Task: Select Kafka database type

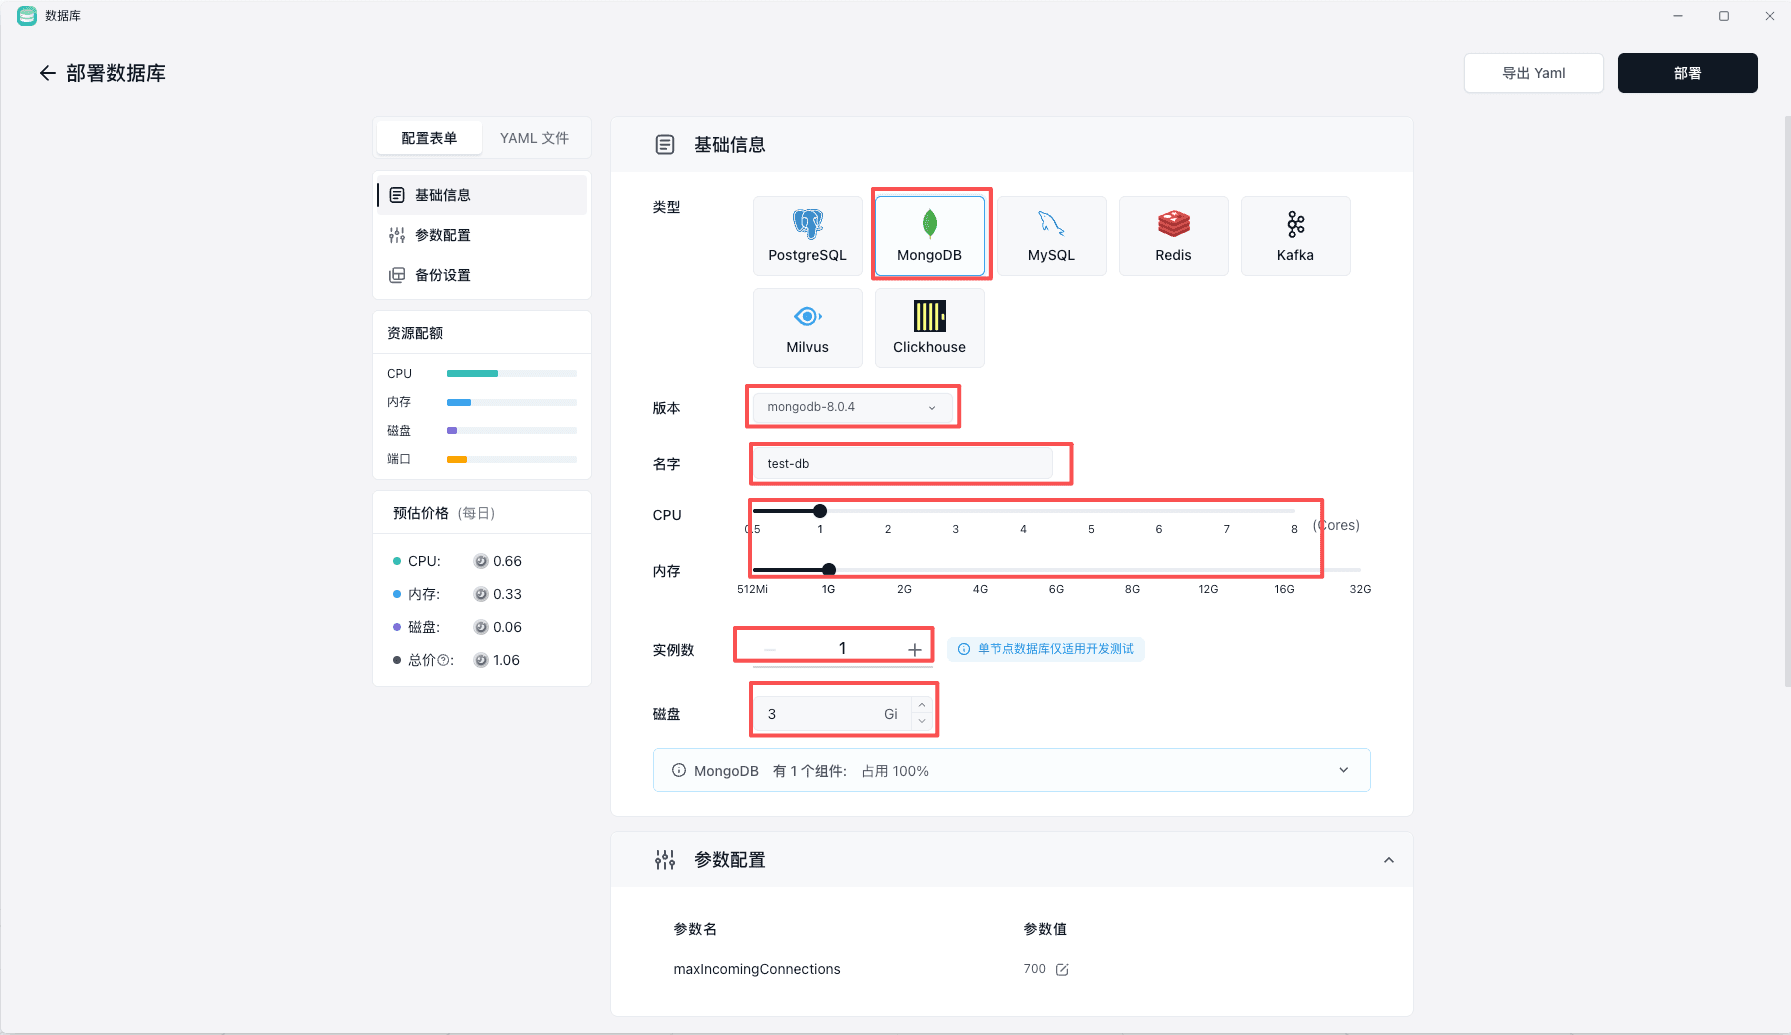Action: (1295, 236)
